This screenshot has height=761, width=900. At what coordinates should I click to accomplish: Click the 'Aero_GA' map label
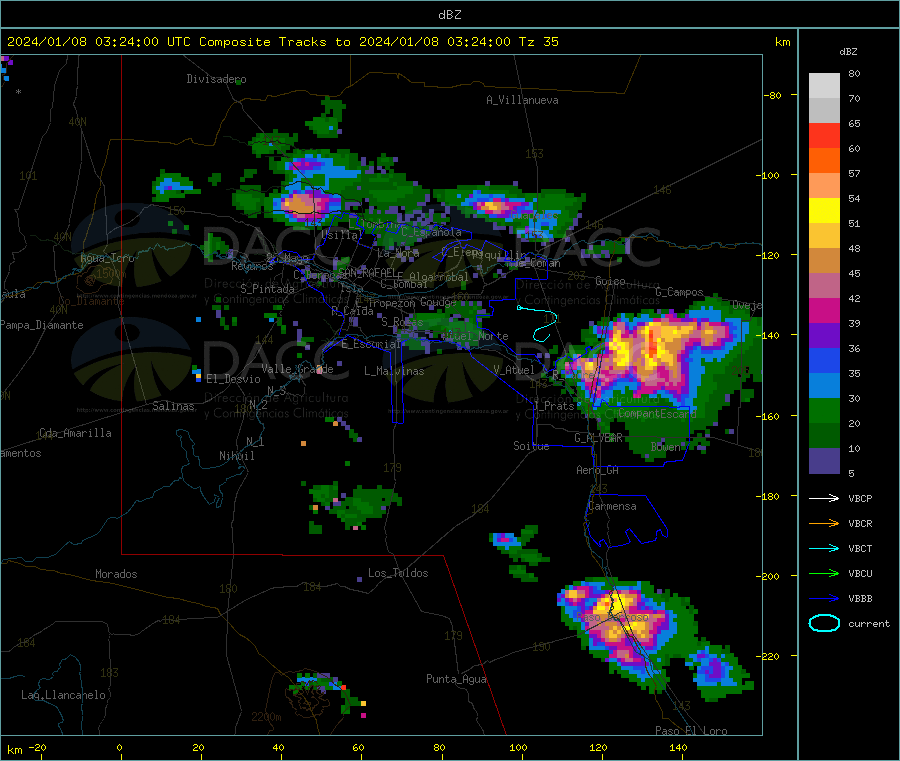(598, 470)
